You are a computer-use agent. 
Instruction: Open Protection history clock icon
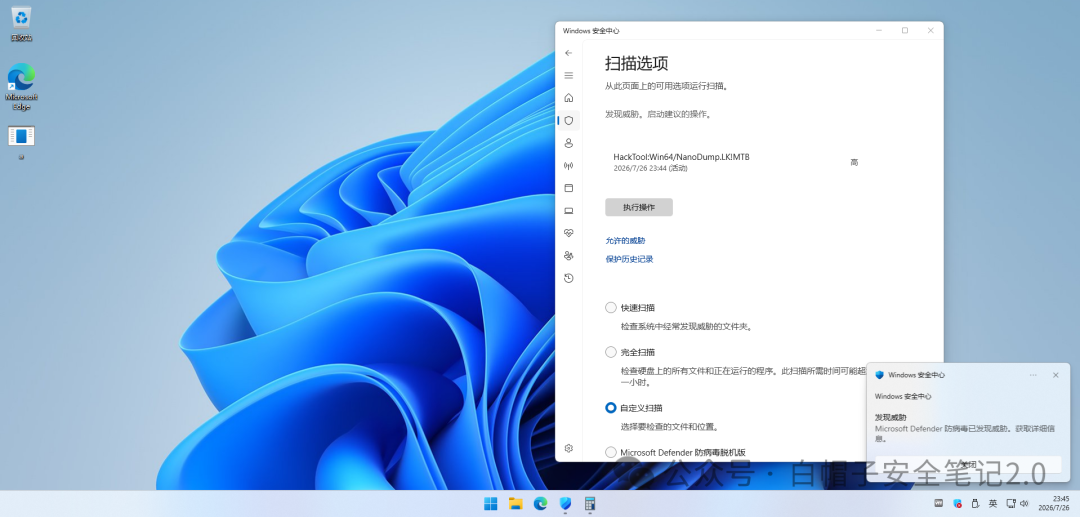(568, 278)
